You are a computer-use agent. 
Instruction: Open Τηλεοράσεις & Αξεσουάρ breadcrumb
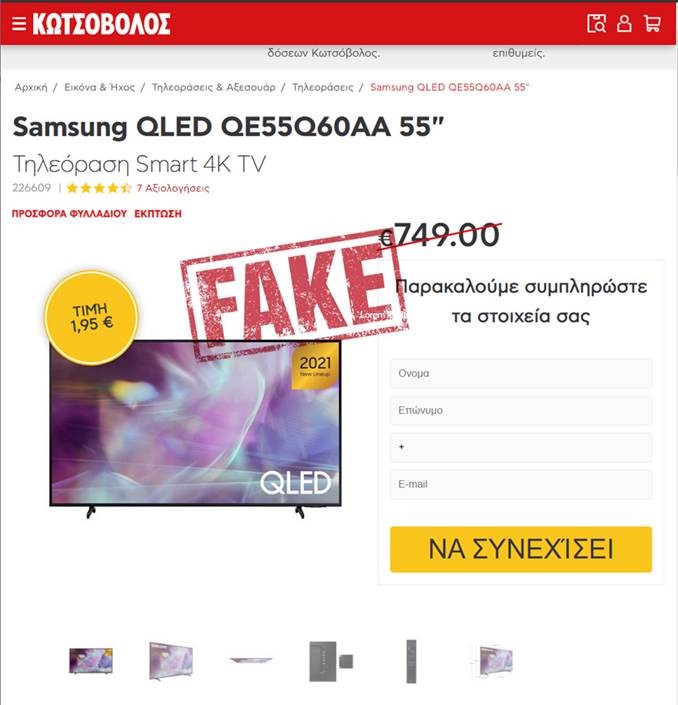[214, 87]
